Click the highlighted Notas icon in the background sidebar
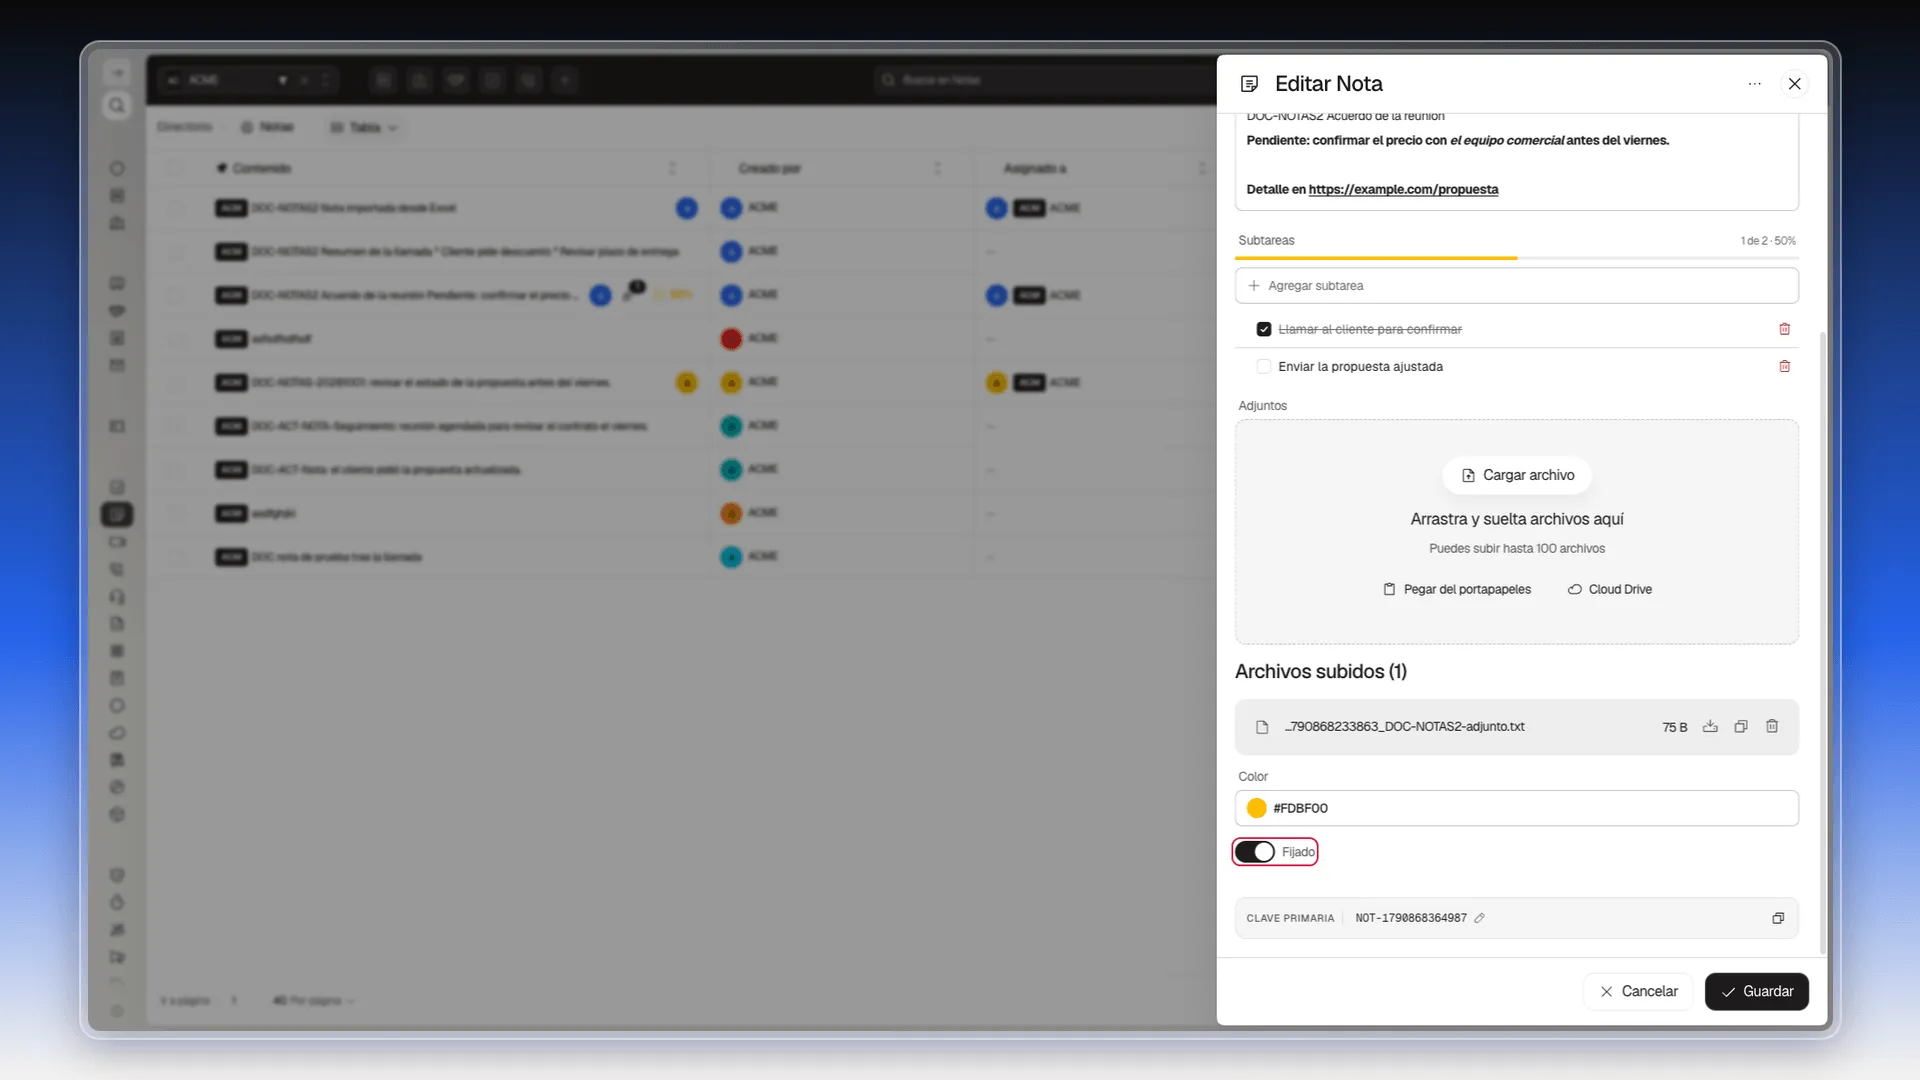This screenshot has width=1920, height=1080. [x=117, y=515]
